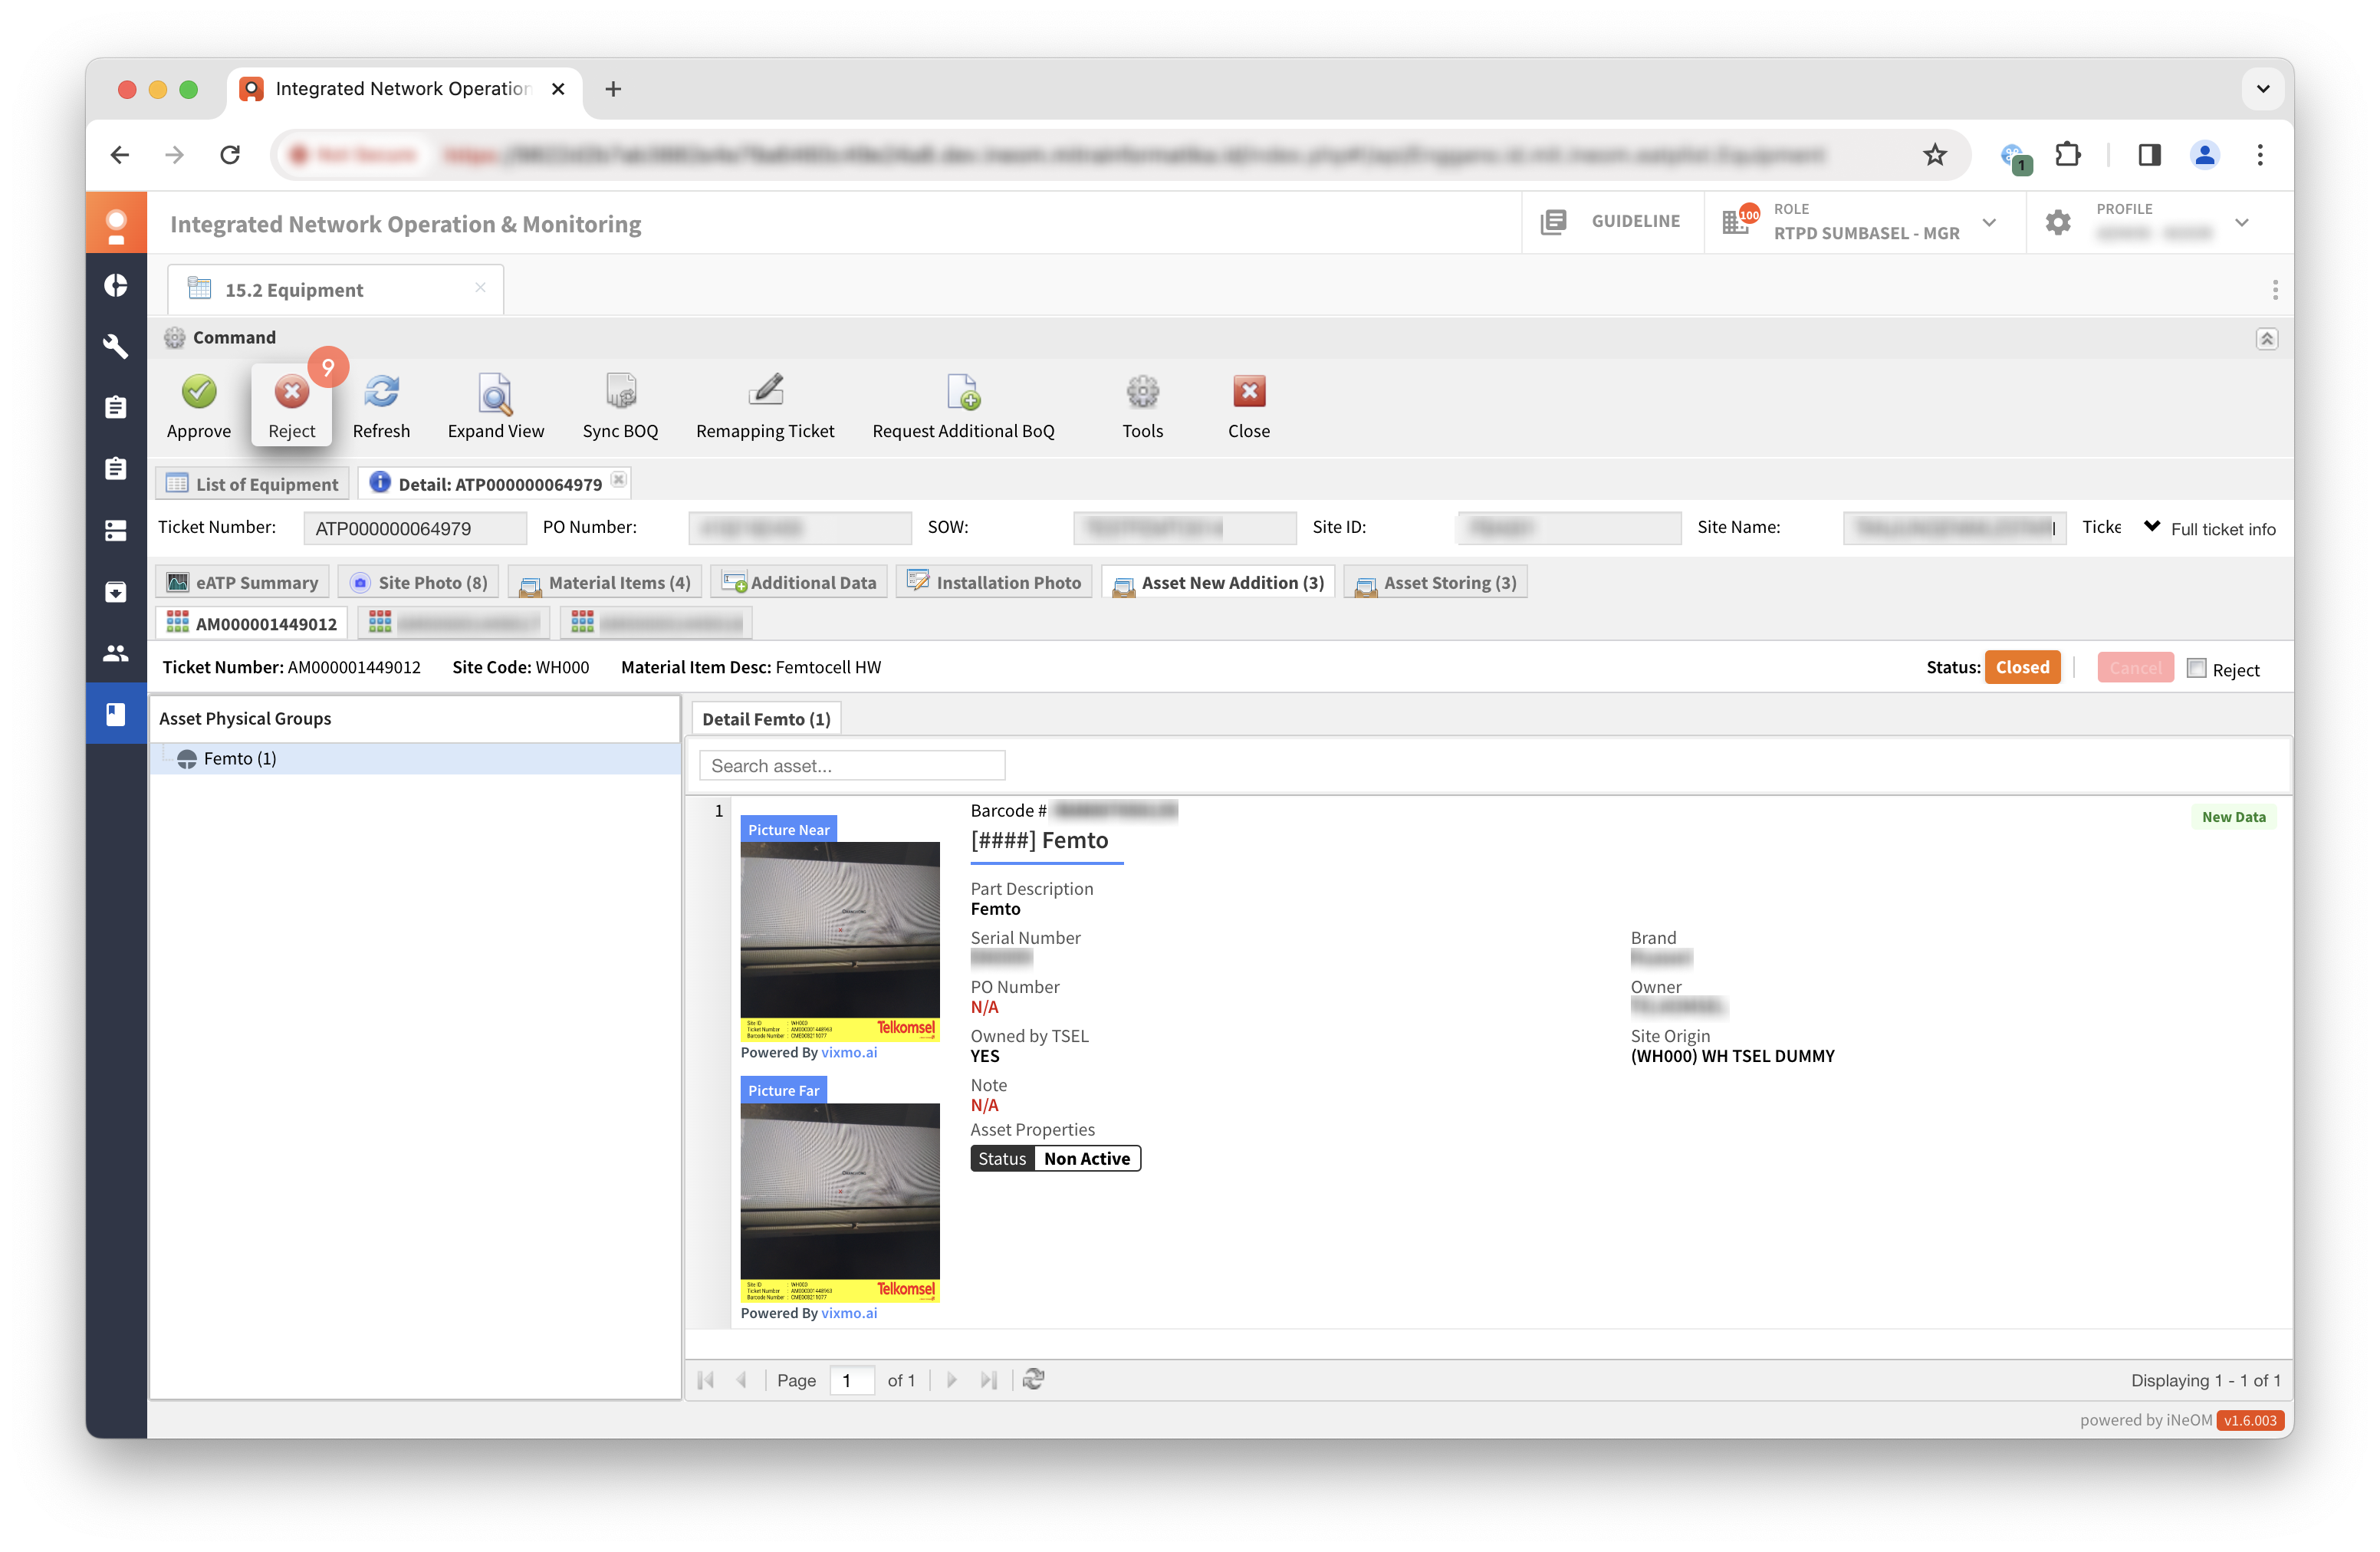Switch to Additional Data tab
Viewport: 2380px width, 1552px height.
coord(798,582)
